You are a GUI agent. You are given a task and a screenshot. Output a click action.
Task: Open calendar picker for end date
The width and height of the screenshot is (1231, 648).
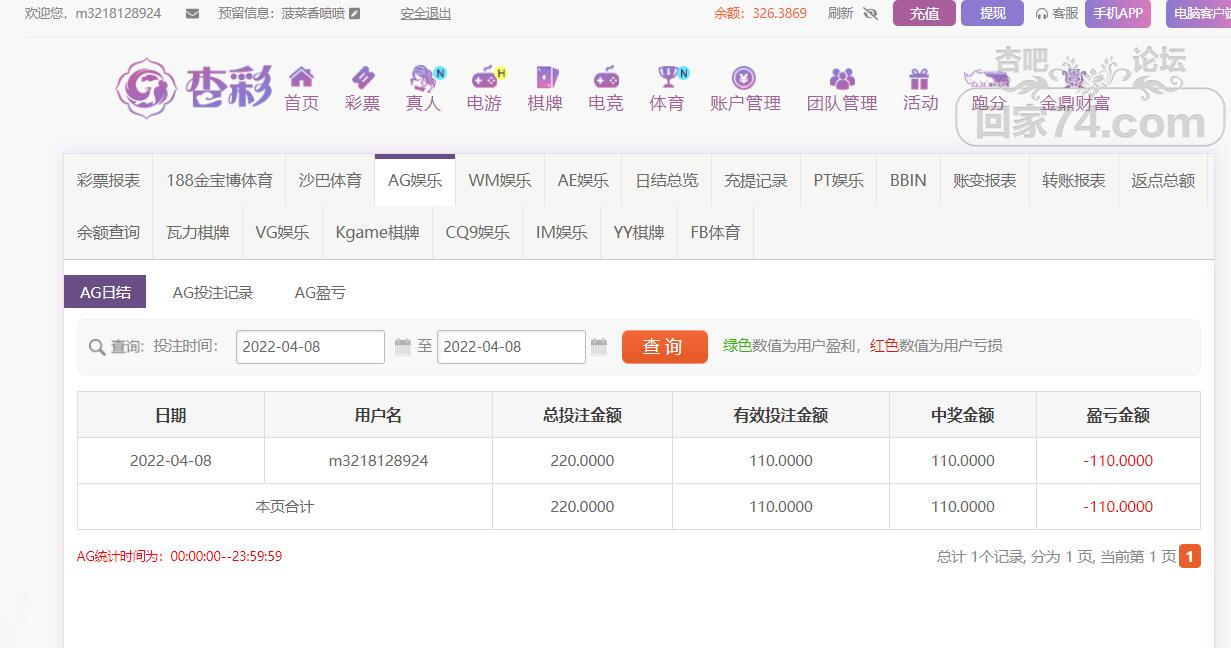tap(599, 347)
